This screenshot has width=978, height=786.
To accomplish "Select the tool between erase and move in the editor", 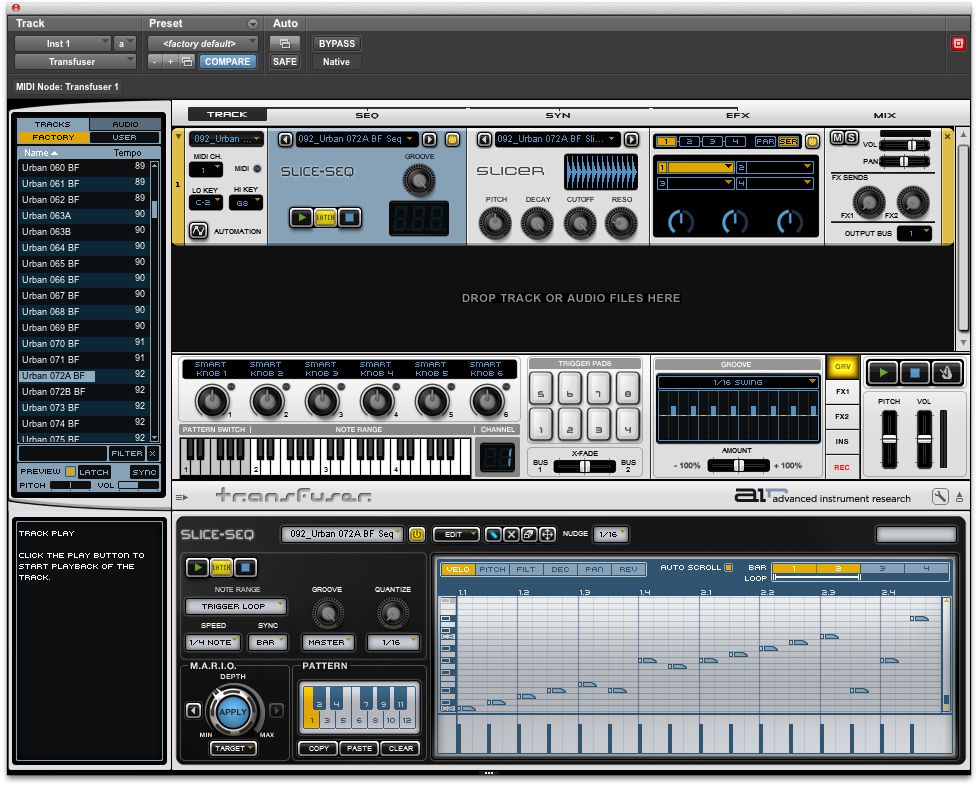I will tap(529, 535).
